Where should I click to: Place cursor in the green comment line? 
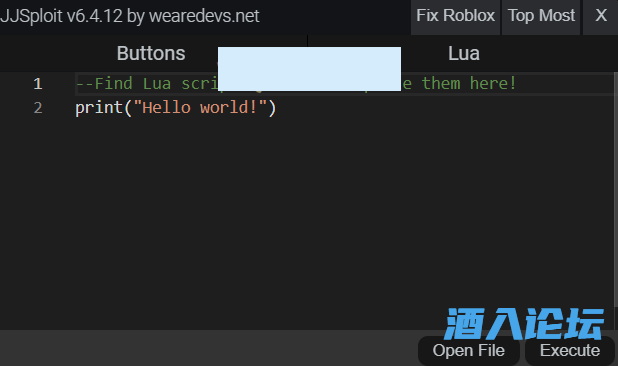[296, 84]
